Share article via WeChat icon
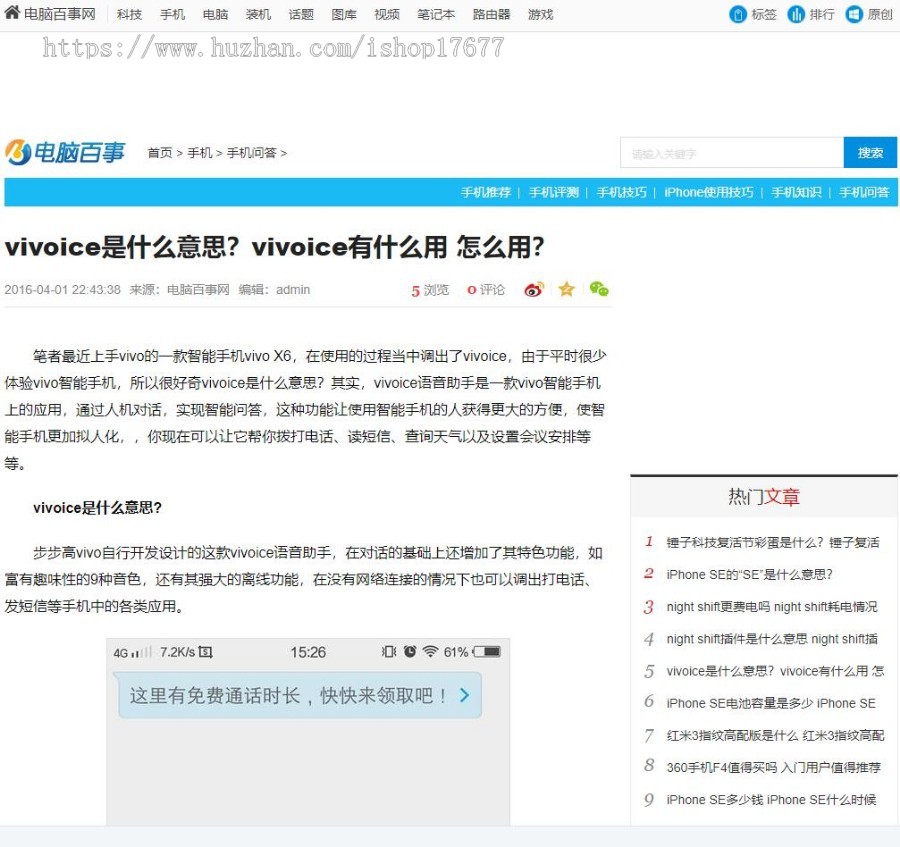 599,289
